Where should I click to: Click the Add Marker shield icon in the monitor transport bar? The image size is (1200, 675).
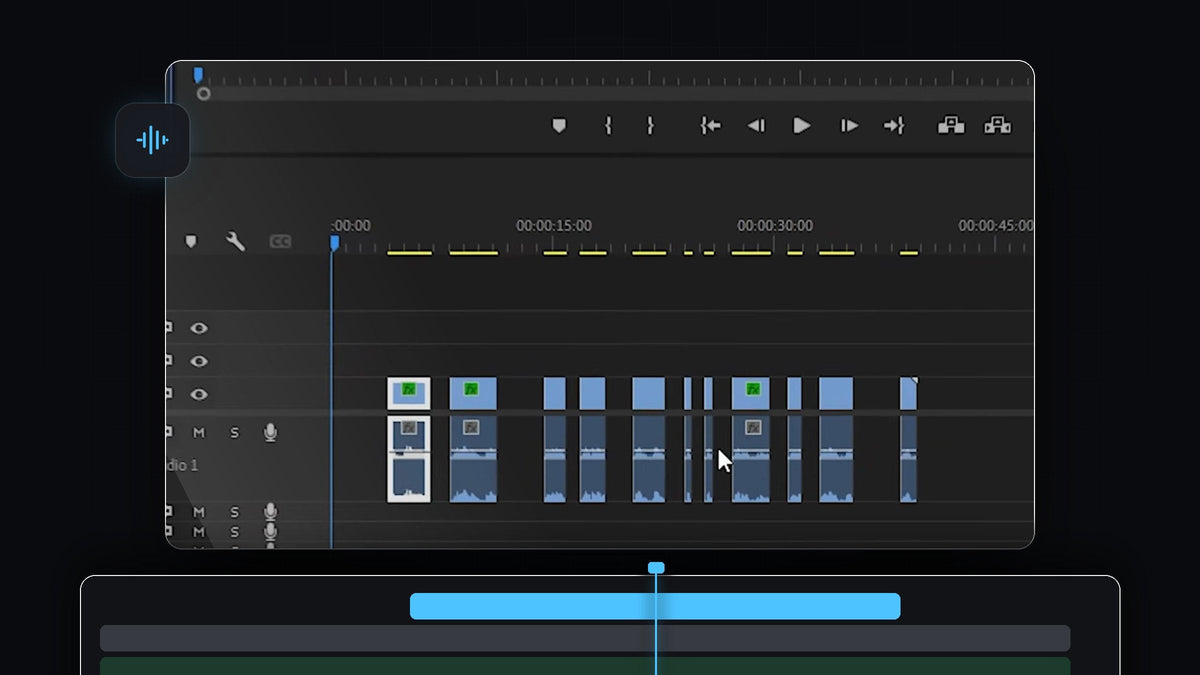point(559,126)
